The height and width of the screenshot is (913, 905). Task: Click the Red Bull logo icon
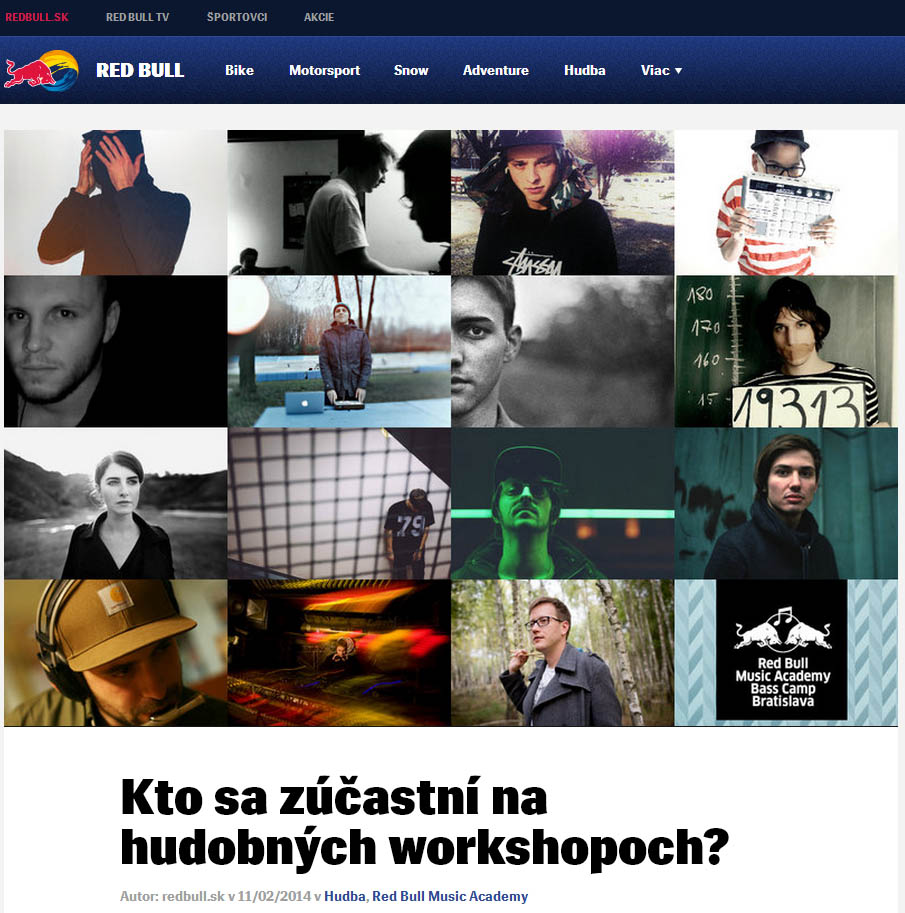click(x=41, y=70)
